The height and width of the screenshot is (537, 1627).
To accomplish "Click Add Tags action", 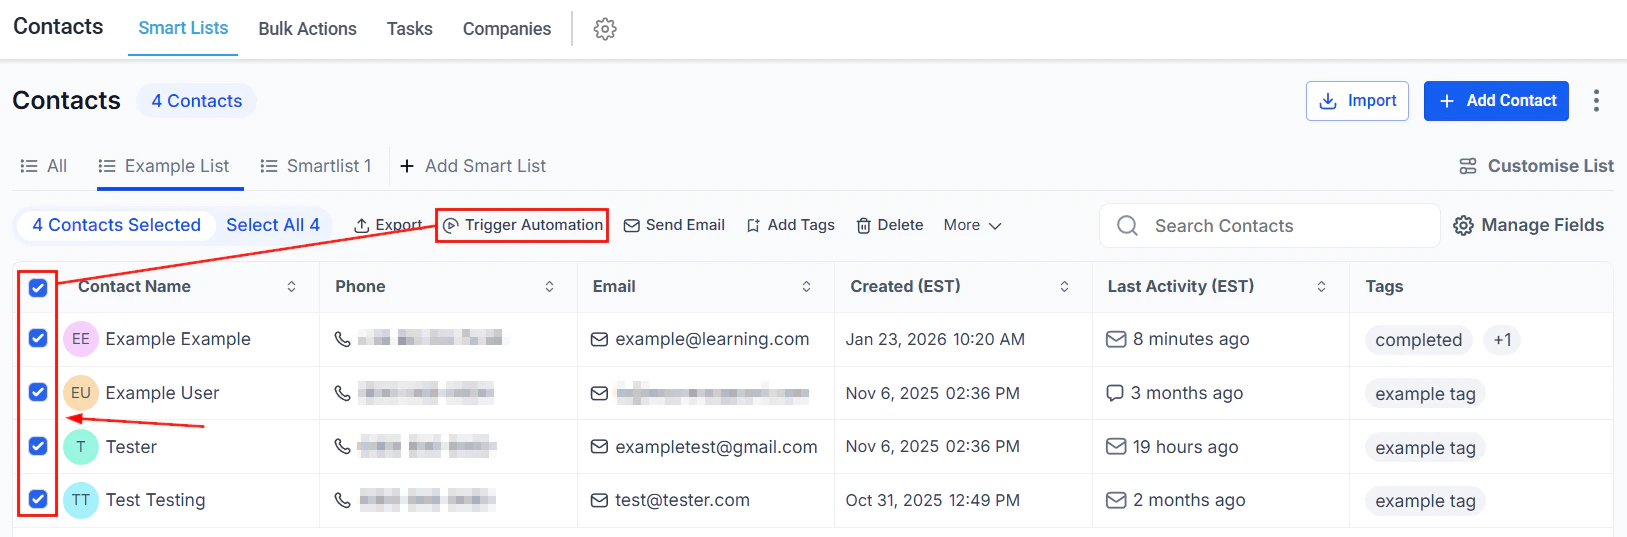I will pyautogui.click(x=790, y=225).
